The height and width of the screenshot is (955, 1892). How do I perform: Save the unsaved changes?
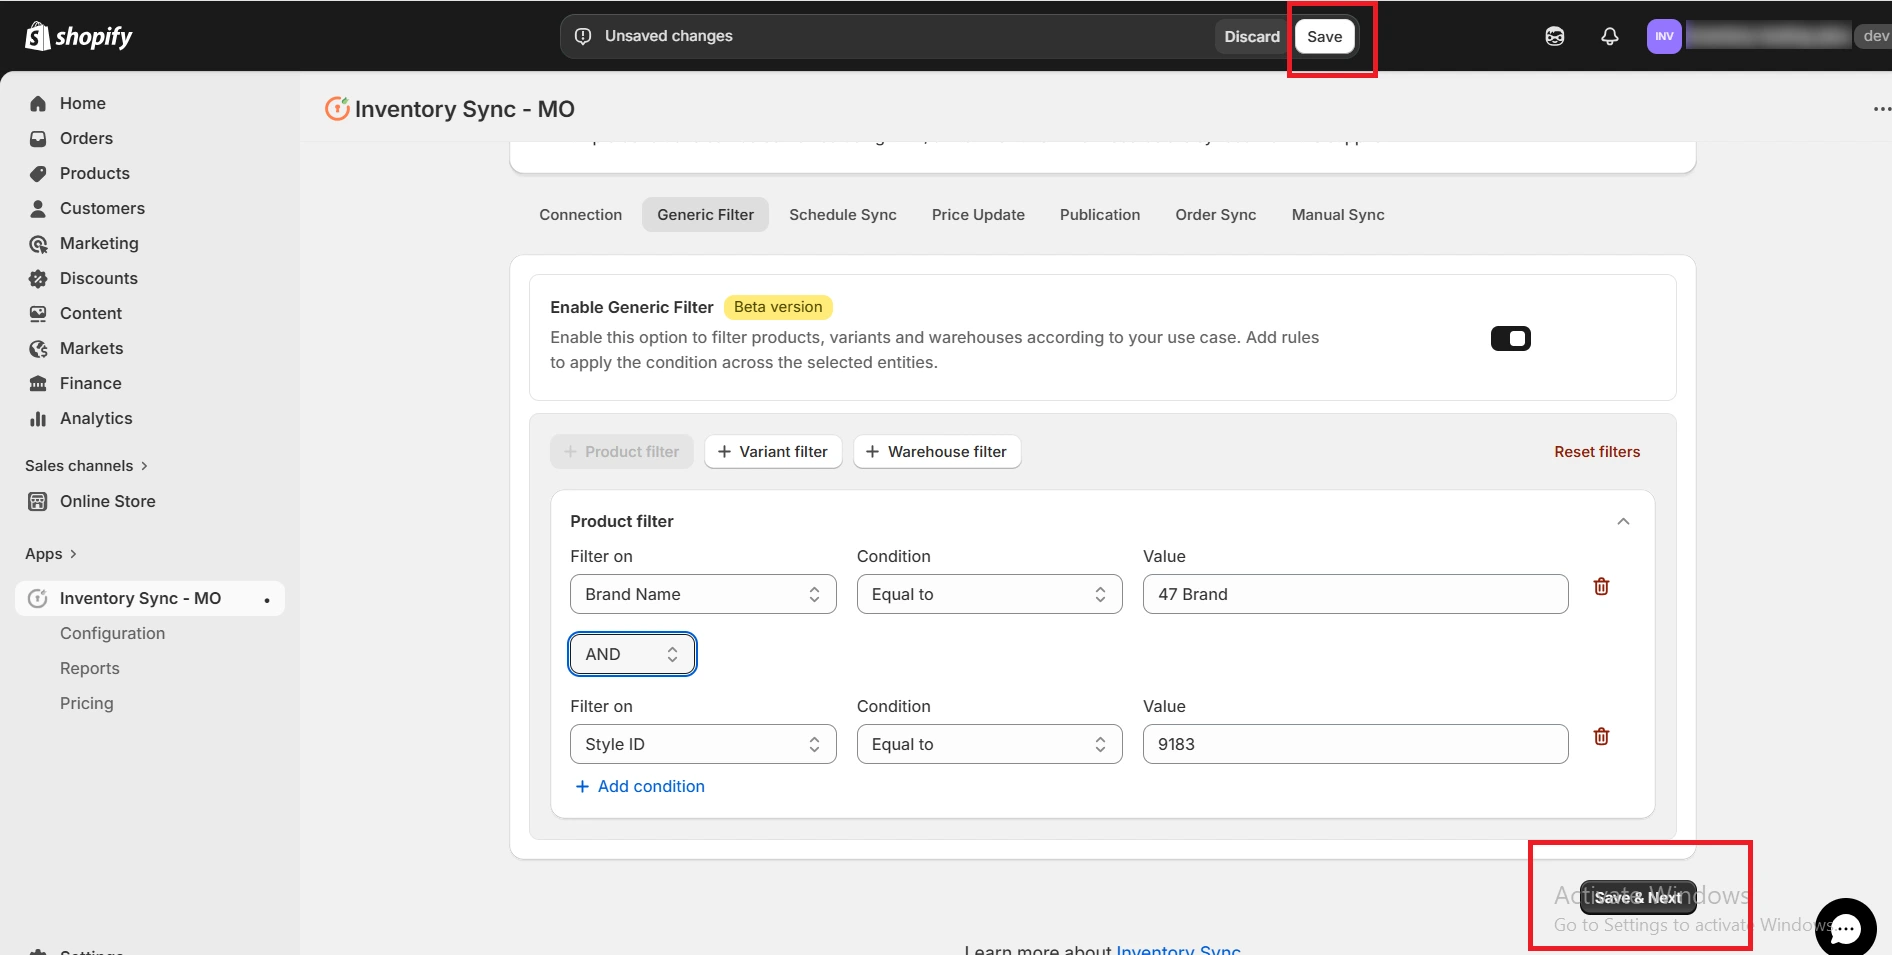click(1324, 36)
